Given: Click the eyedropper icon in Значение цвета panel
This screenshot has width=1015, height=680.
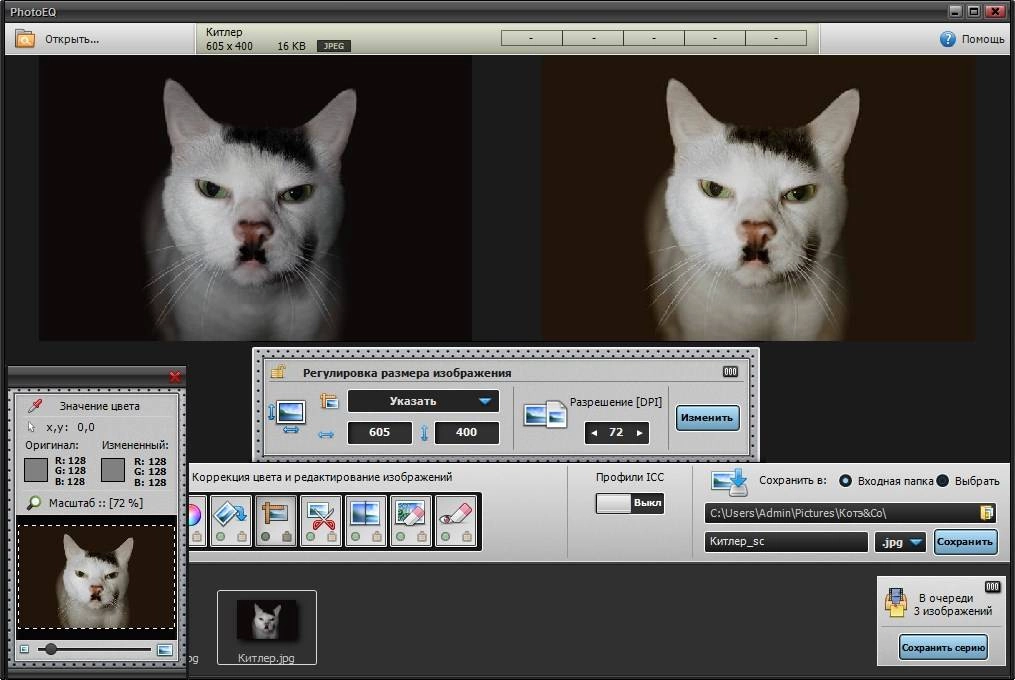Looking at the screenshot, I should pos(35,405).
